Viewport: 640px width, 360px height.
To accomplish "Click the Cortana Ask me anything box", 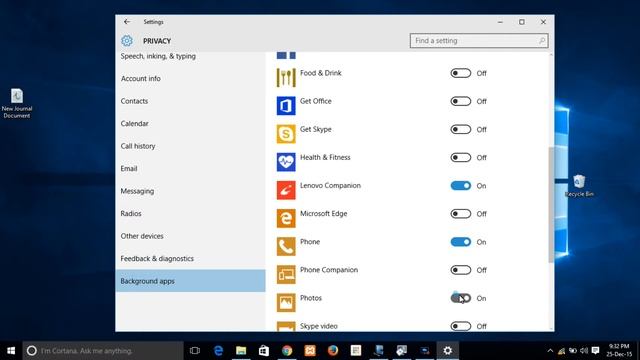I will [103, 351].
